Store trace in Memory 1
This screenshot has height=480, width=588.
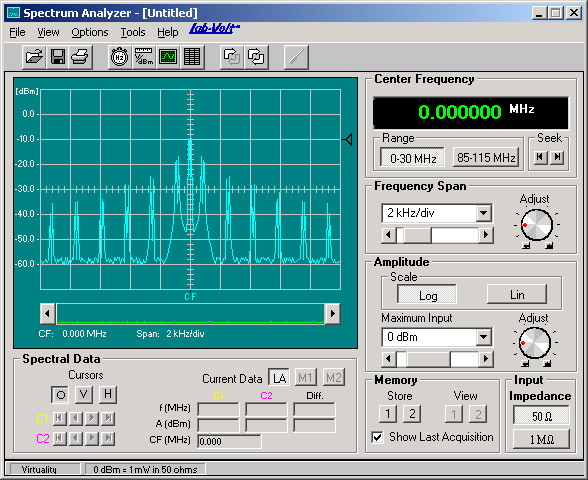(388, 414)
